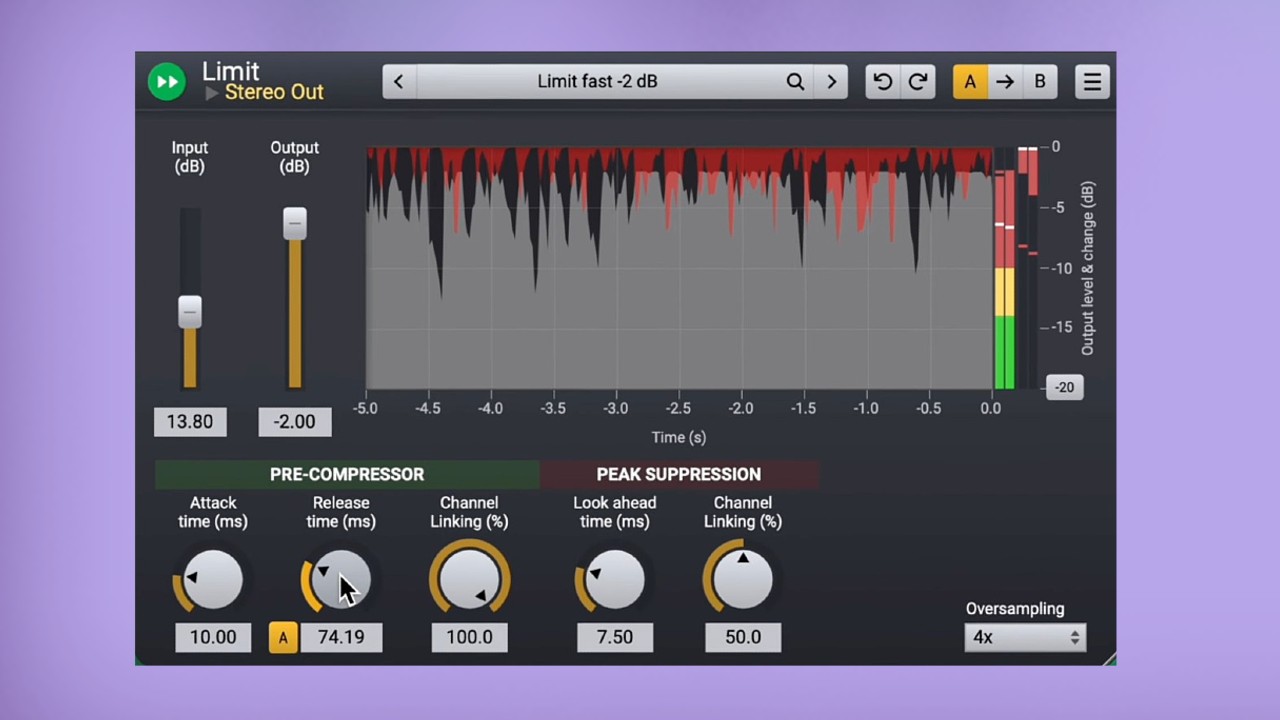Open the Oversampling dropdown
This screenshot has height=720, width=1280.
1024,637
